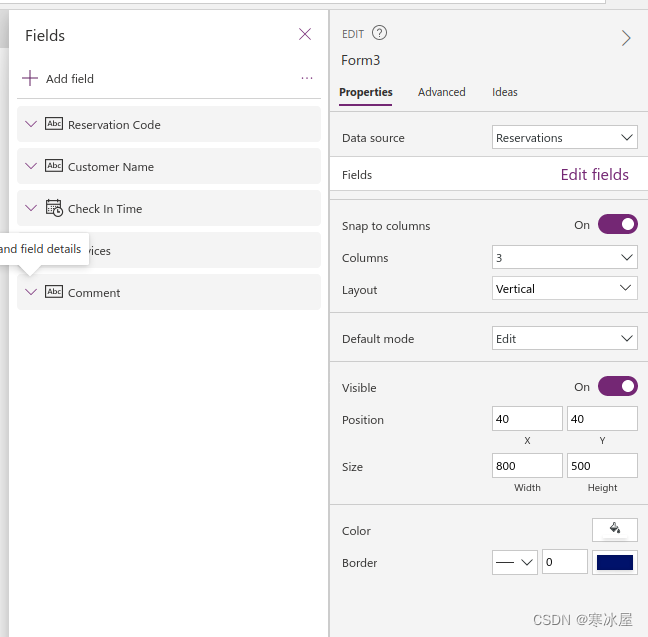Image resolution: width=648 pixels, height=637 pixels.
Task: Click the Edit fields link
Action: (x=594, y=175)
